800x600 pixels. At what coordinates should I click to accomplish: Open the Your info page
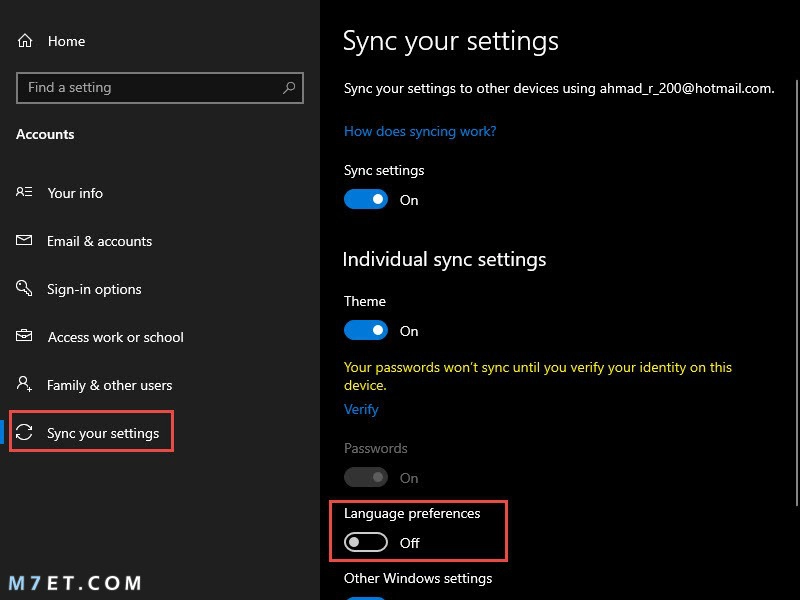coord(75,193)
